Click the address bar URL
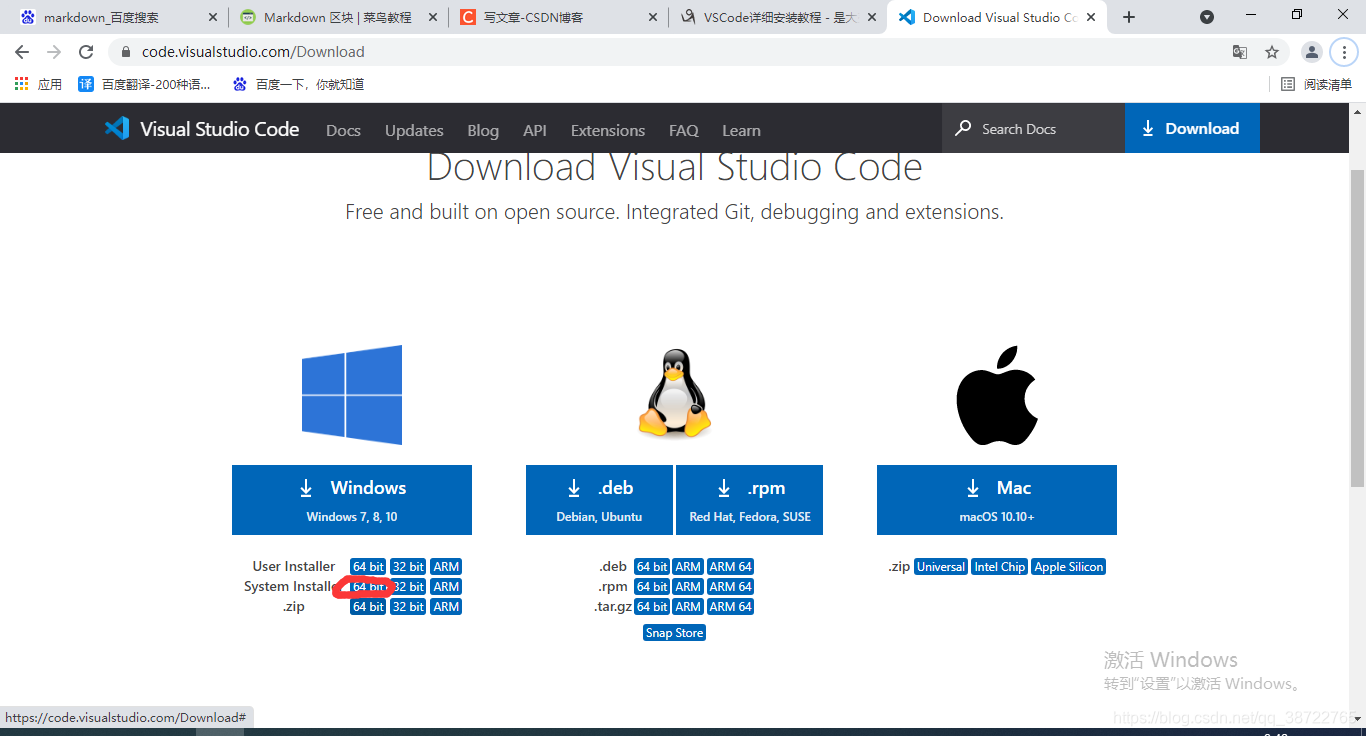The width and height of the screenshot is (1366, 736). pos(253,52)
